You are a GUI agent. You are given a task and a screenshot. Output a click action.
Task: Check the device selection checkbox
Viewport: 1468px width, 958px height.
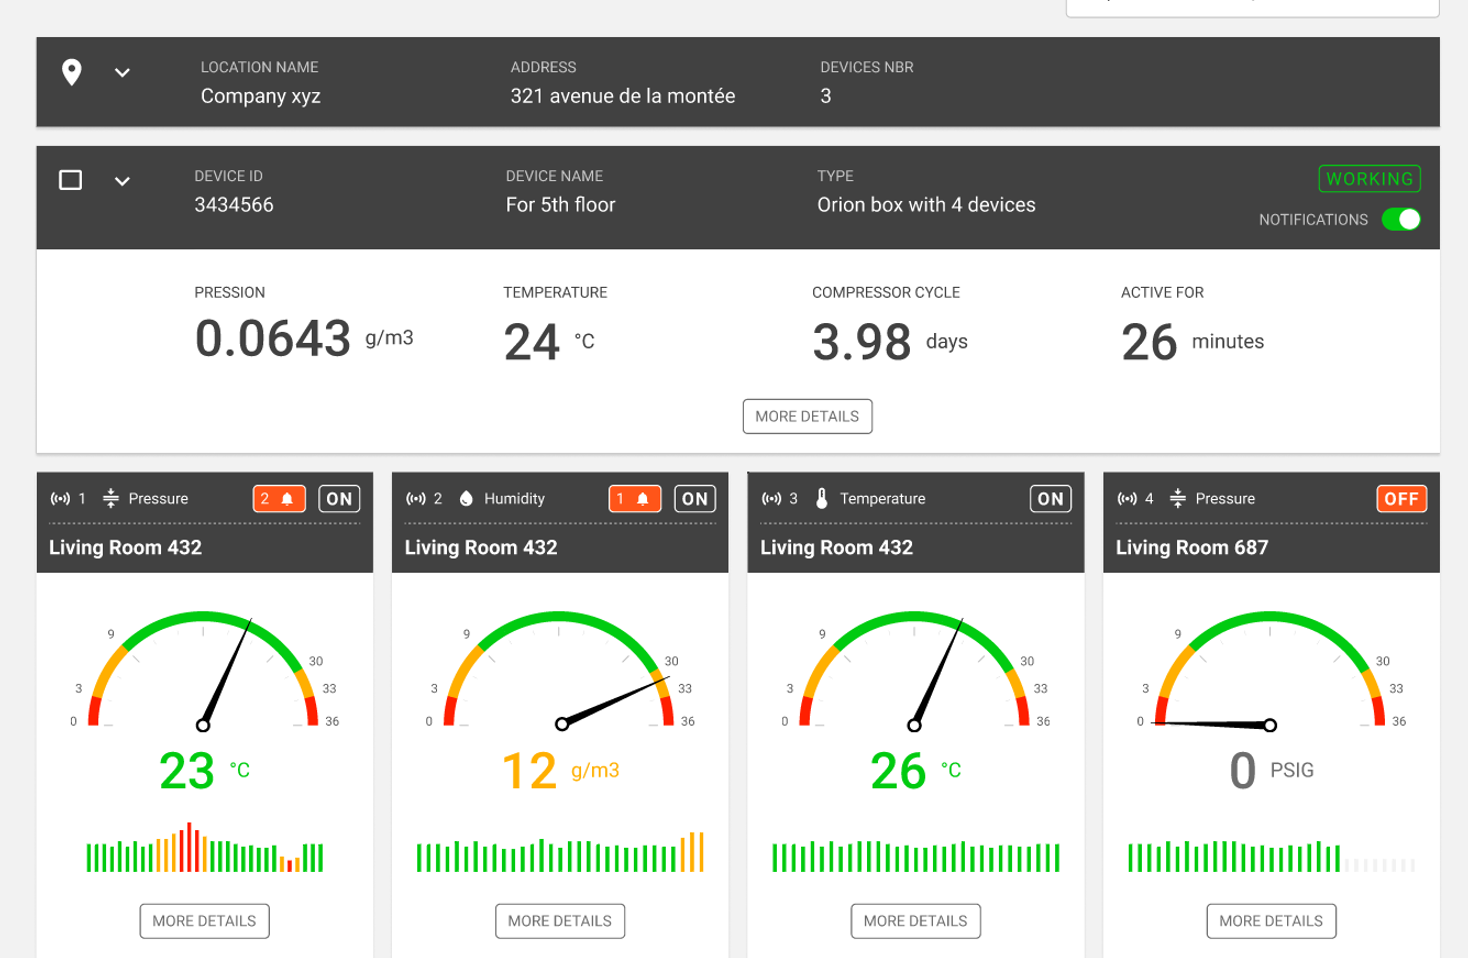point(70,180)
